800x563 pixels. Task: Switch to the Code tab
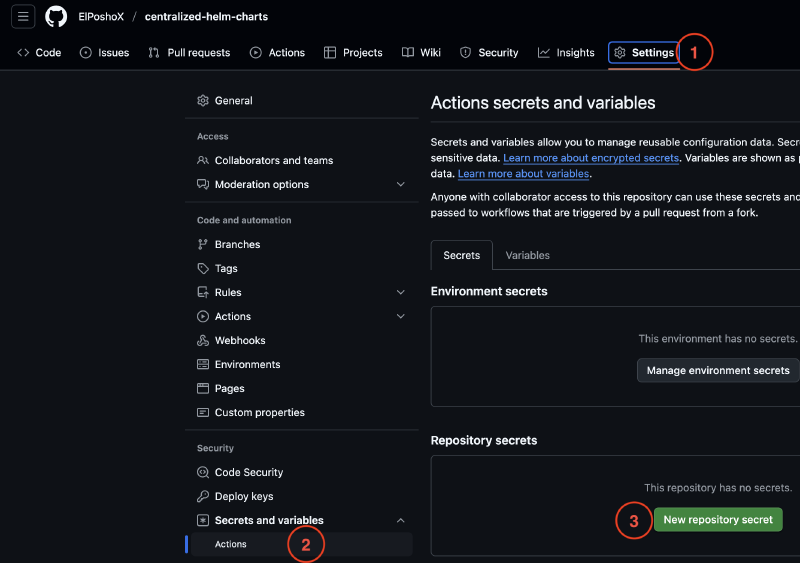tap(39, 53)
